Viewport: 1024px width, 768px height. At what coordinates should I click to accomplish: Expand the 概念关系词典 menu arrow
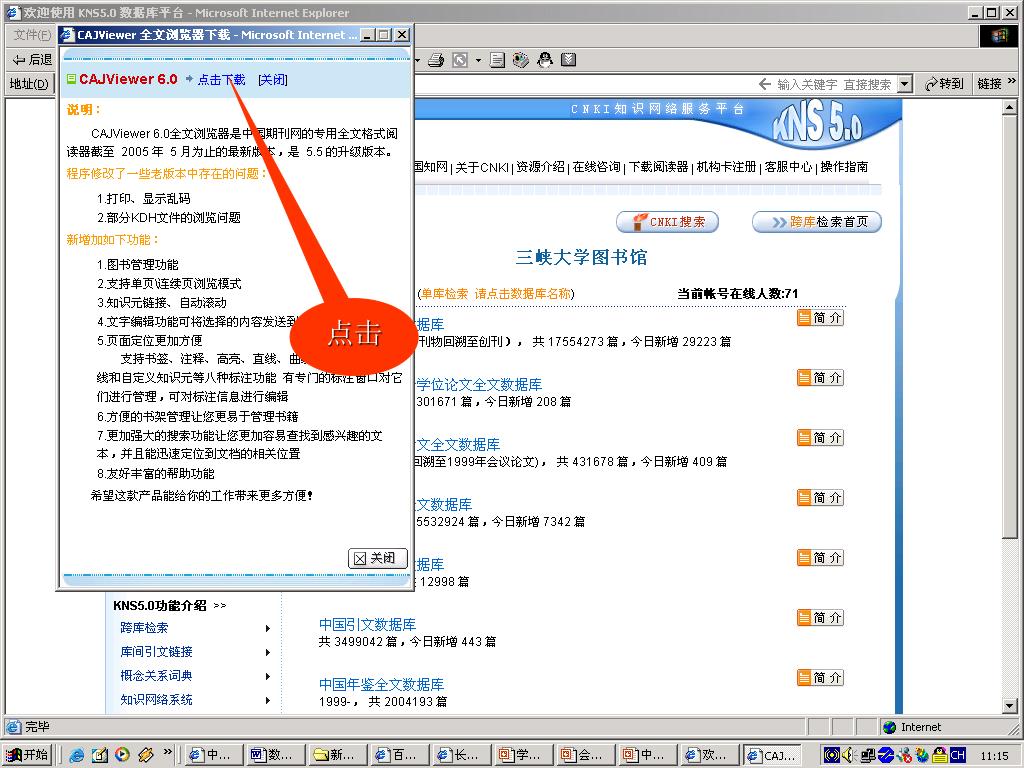pyautogui.click(x=268, y=677)
